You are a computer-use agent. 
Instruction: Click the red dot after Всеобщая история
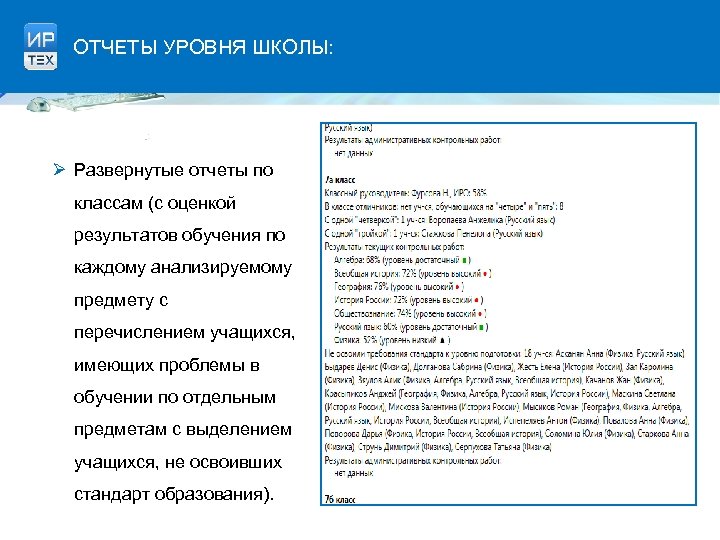(x=485, y=274)
